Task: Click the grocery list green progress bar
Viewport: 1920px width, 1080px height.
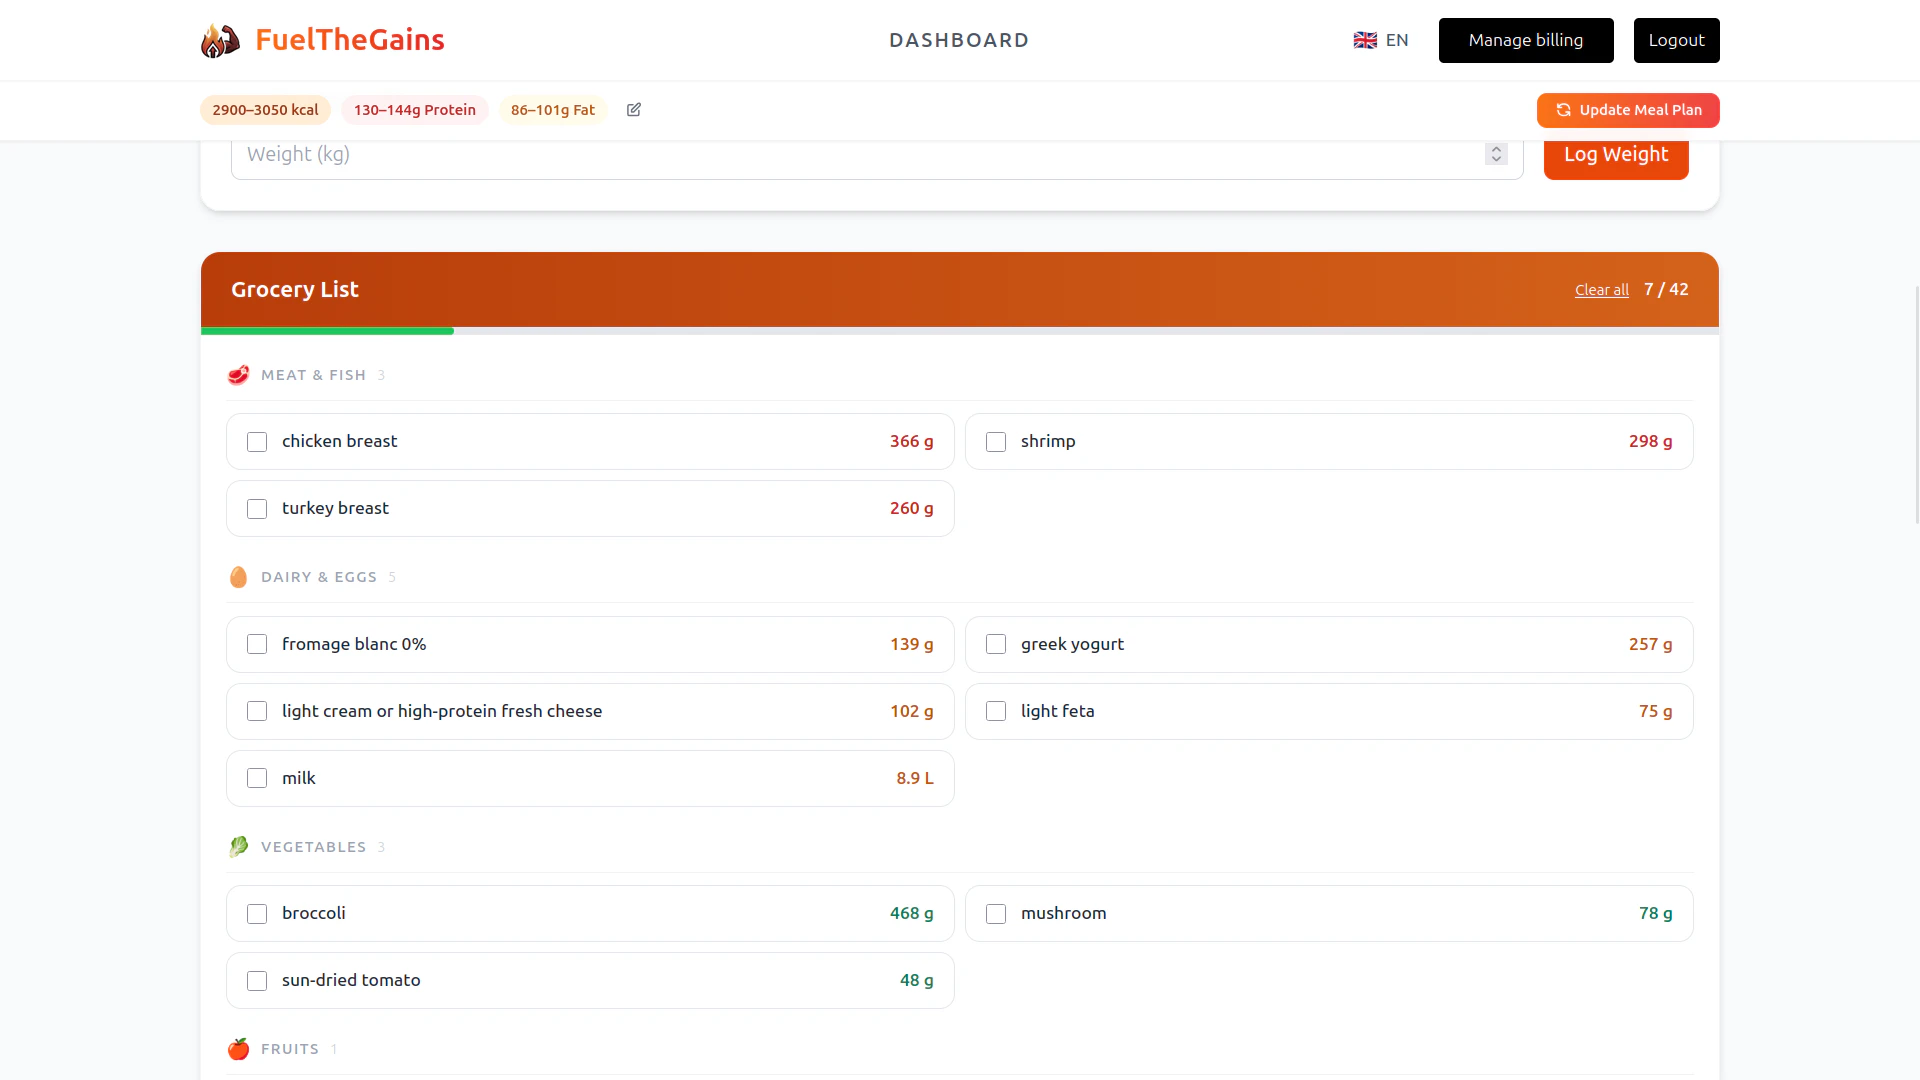Action: 327,331
